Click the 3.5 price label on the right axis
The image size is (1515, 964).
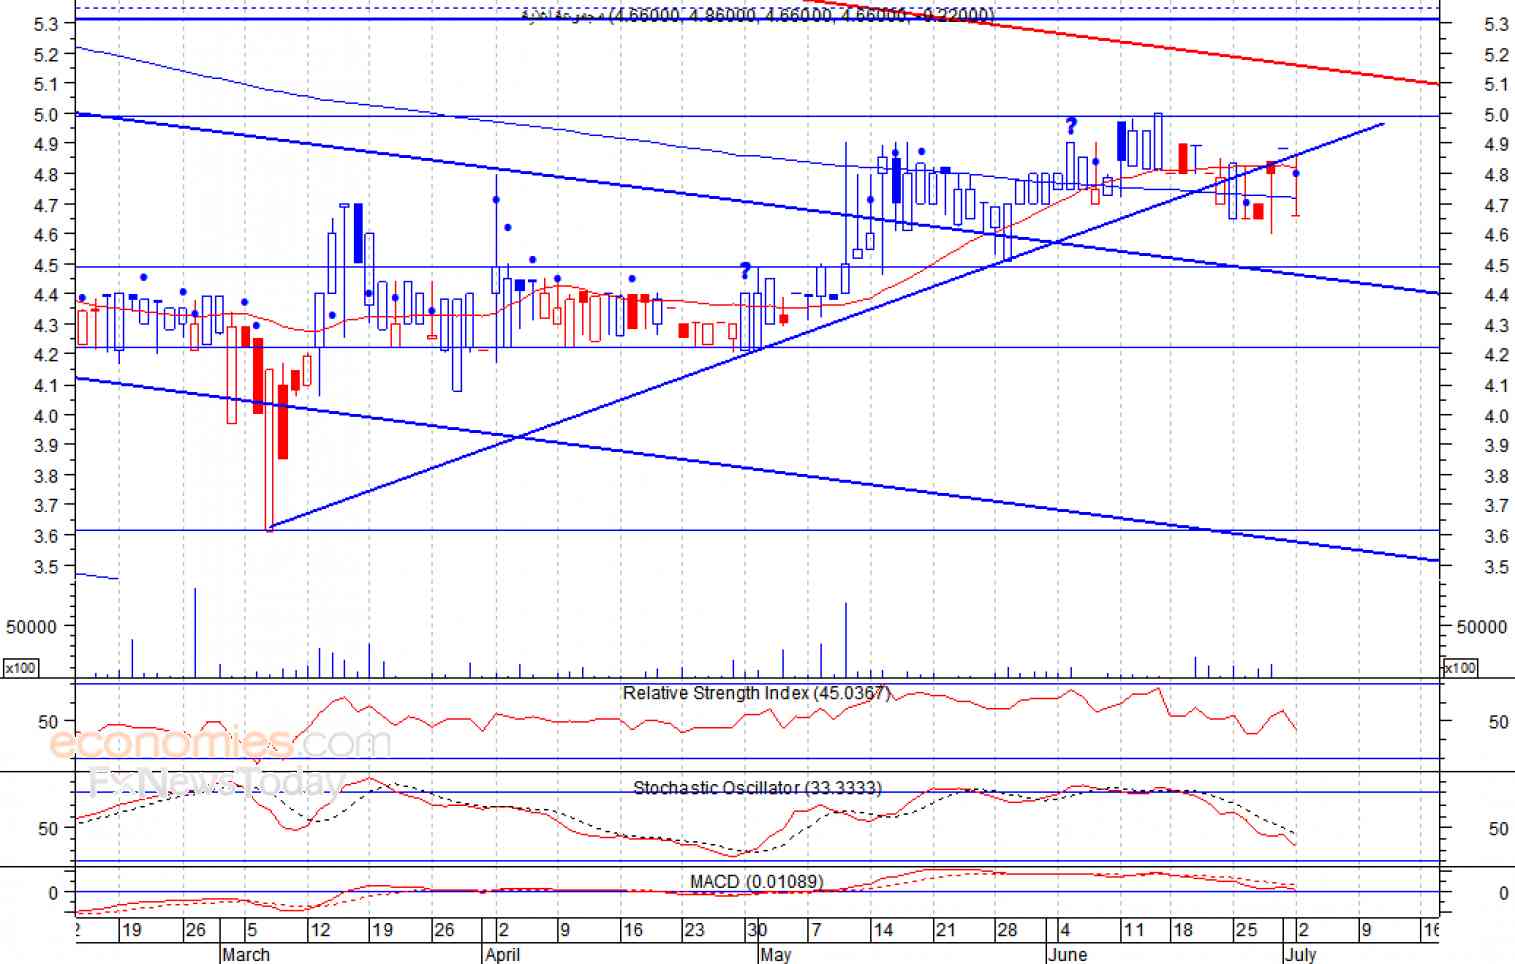(1497, 567)
